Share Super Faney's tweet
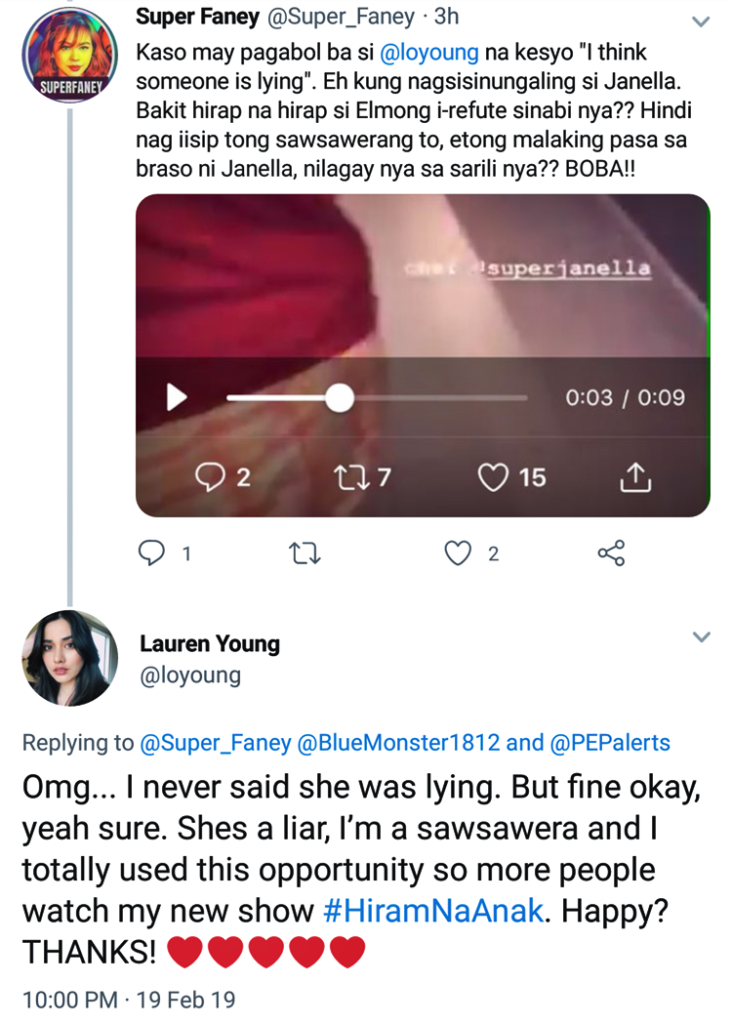This screenshot has width=732, height=1024. point(611,553)
